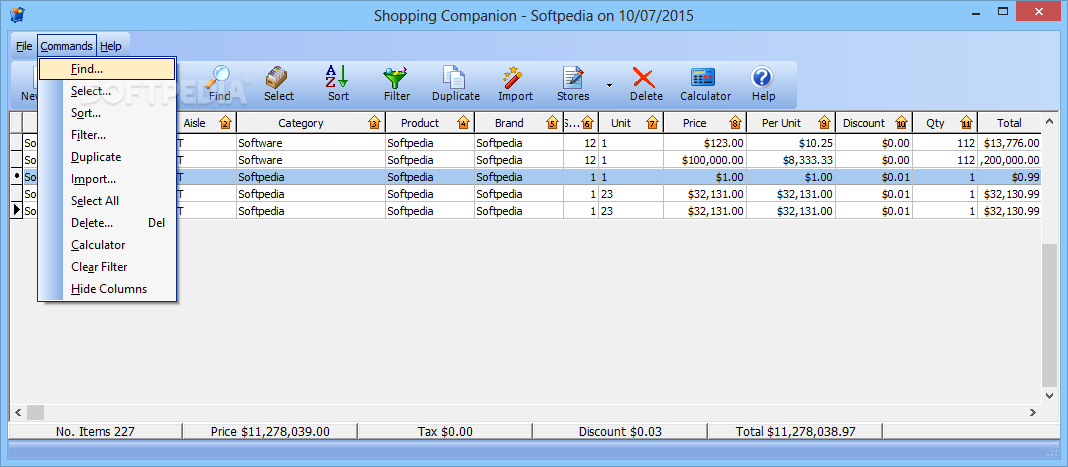Click the Total column header

[x=1009, y=123]
